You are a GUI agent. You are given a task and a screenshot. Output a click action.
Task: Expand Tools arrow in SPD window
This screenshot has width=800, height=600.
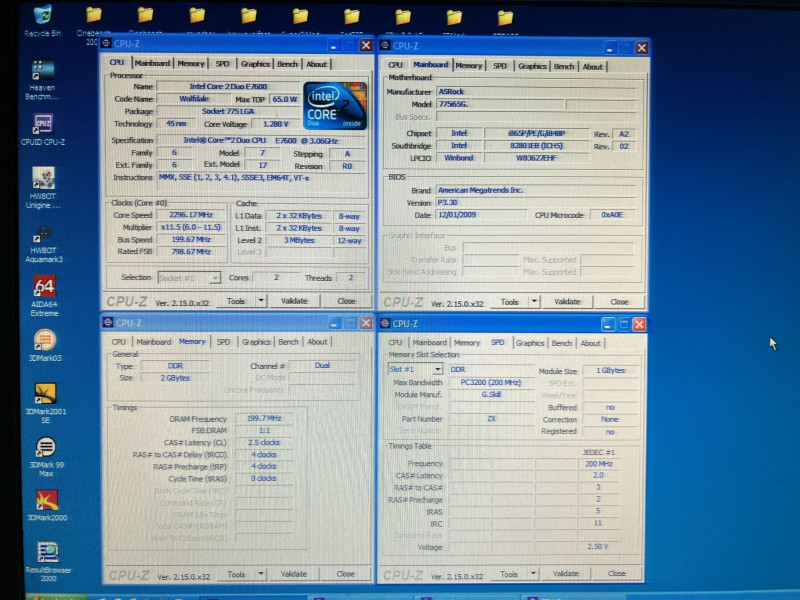click(533, 573)
